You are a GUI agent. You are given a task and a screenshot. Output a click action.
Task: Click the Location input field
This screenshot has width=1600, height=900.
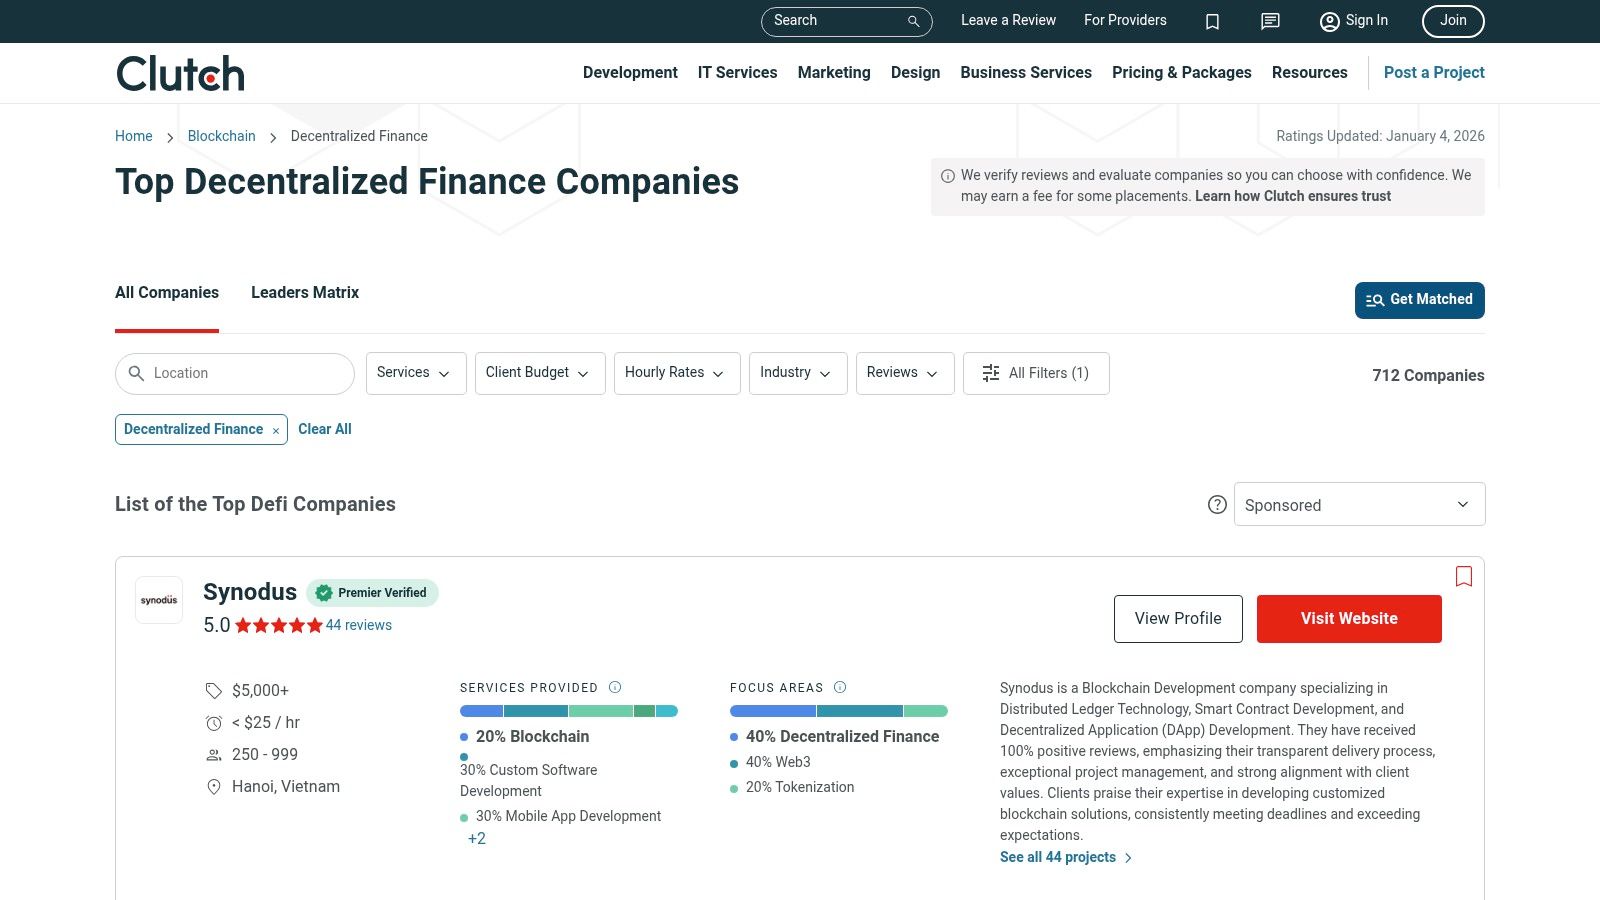235,374
